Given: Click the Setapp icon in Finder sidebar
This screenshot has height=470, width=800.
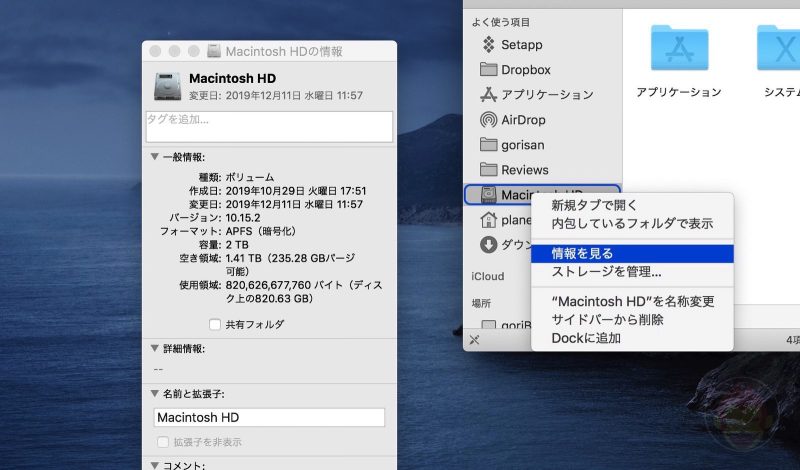Looking at the screenshot, I should [488, 44].
